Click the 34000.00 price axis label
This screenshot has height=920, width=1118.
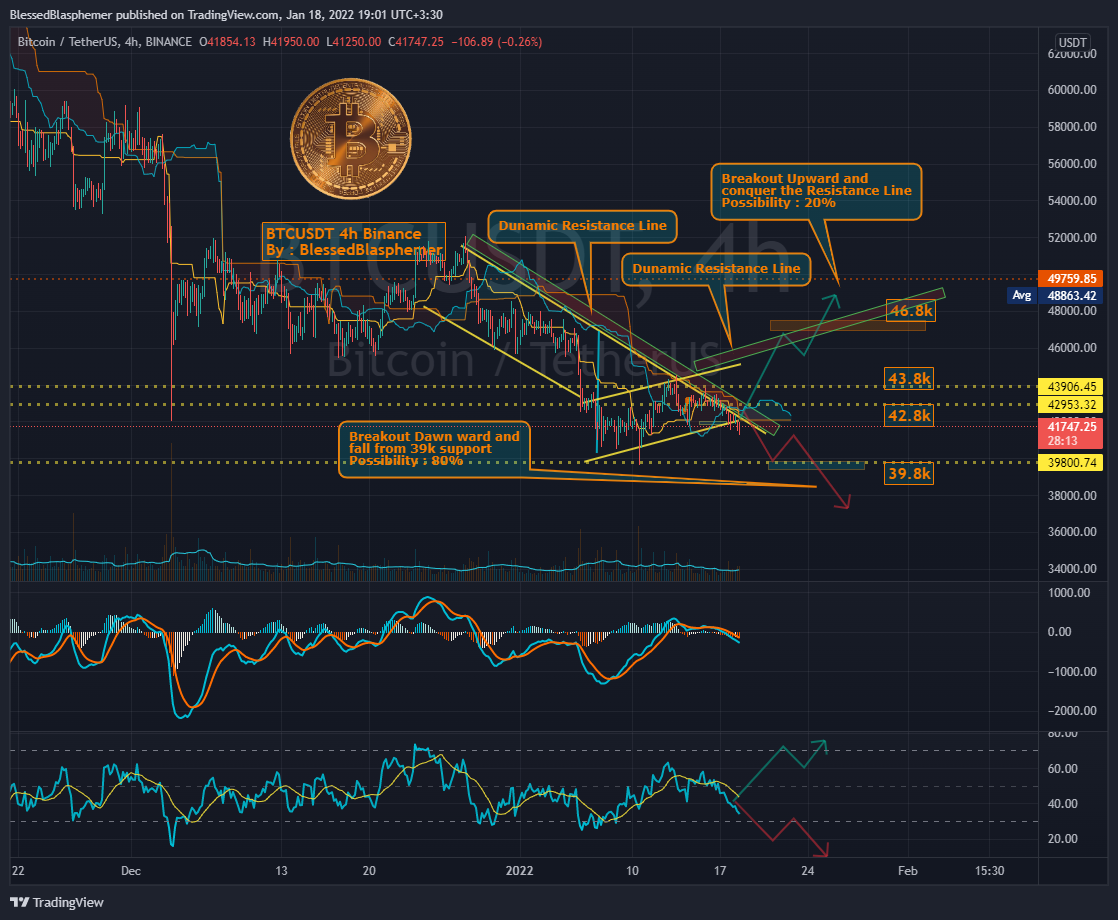[1072, 569]
